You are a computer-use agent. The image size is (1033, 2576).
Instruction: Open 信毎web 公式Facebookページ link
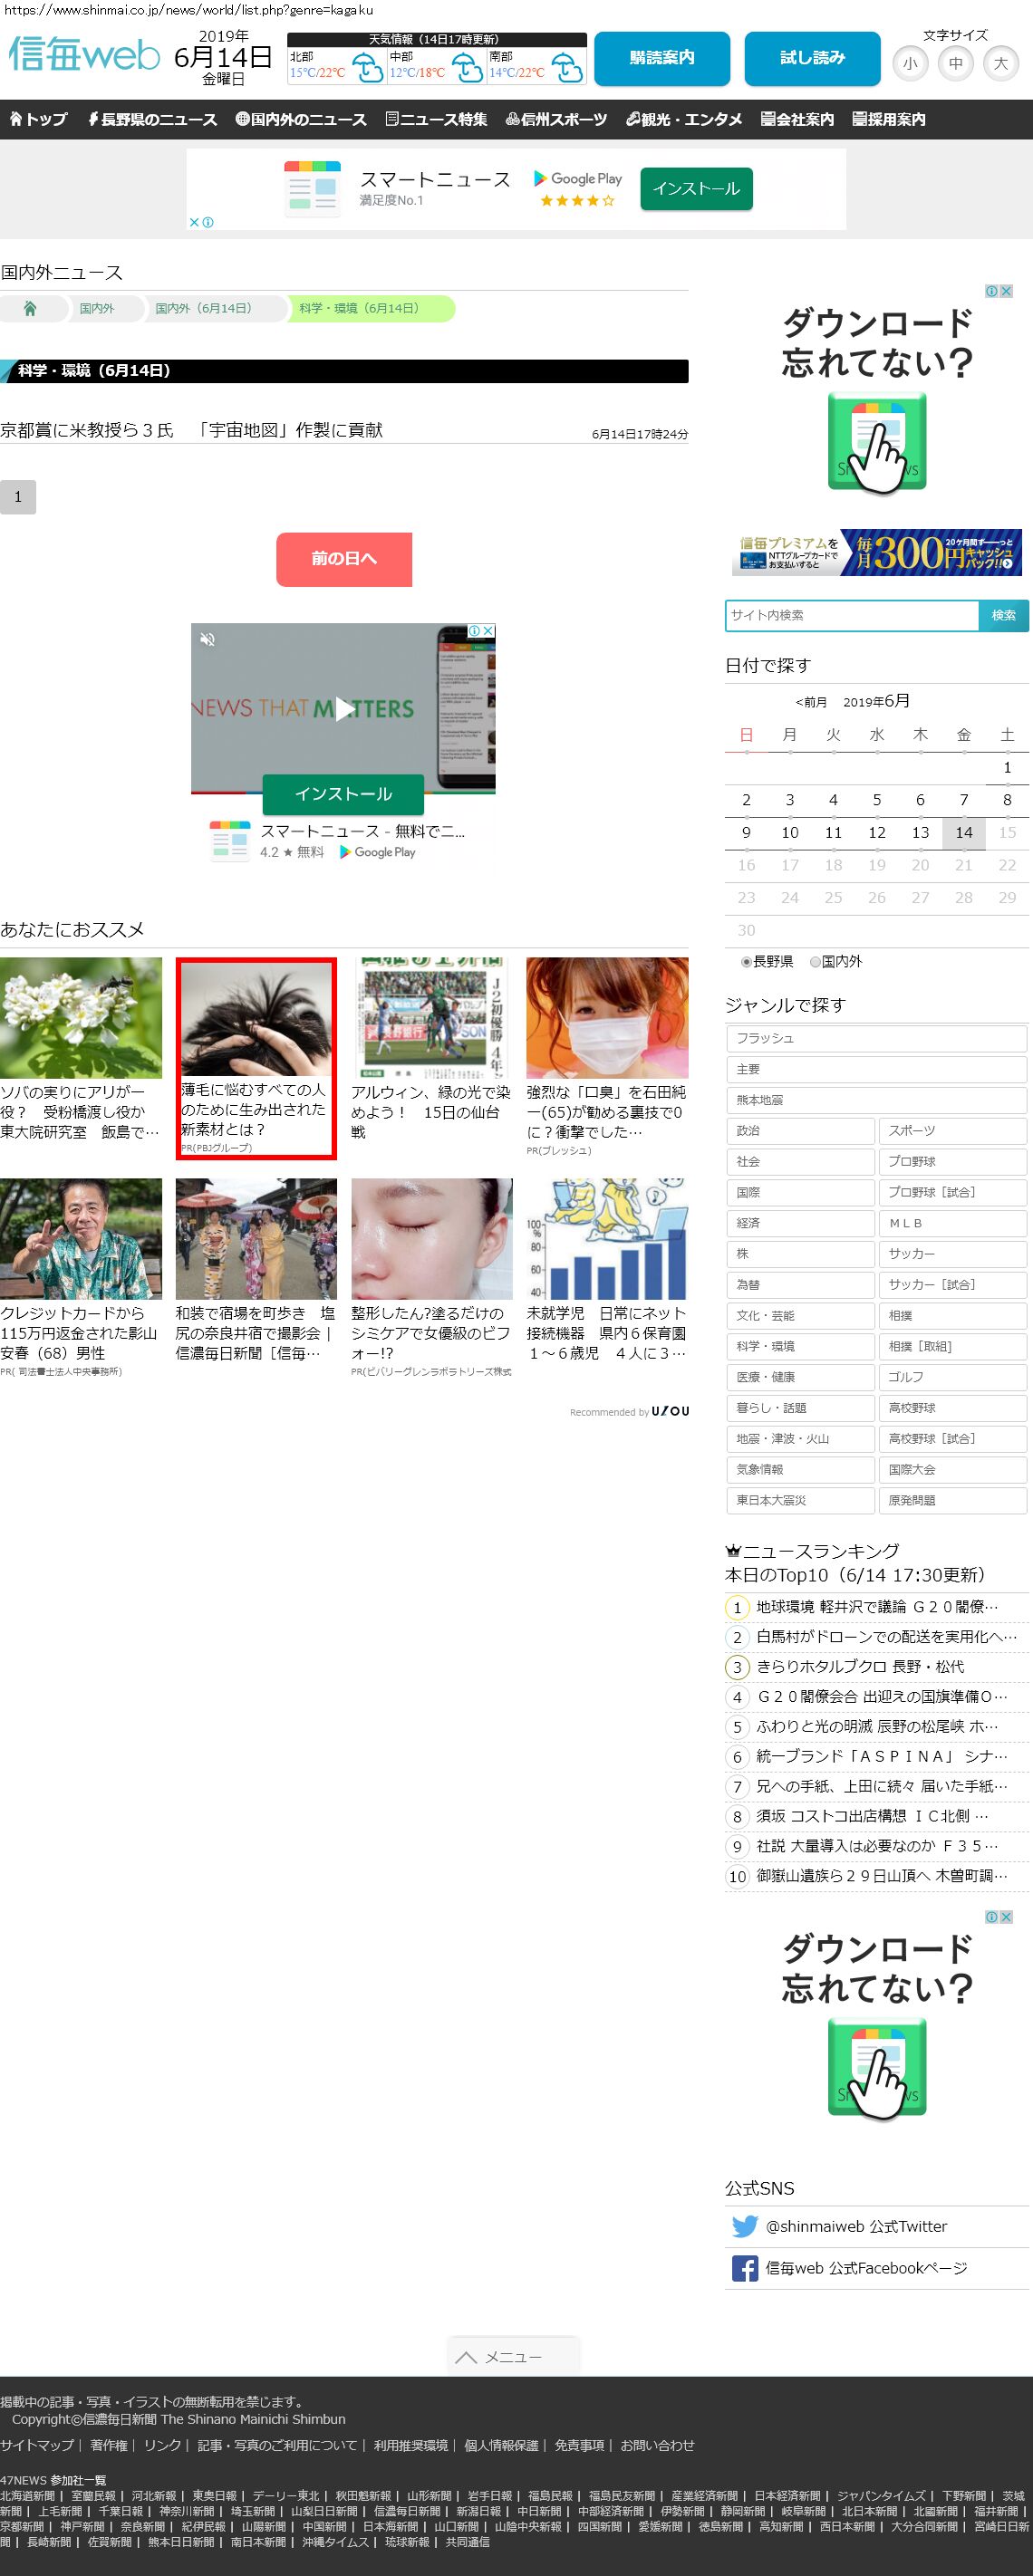coord(866,2268)
